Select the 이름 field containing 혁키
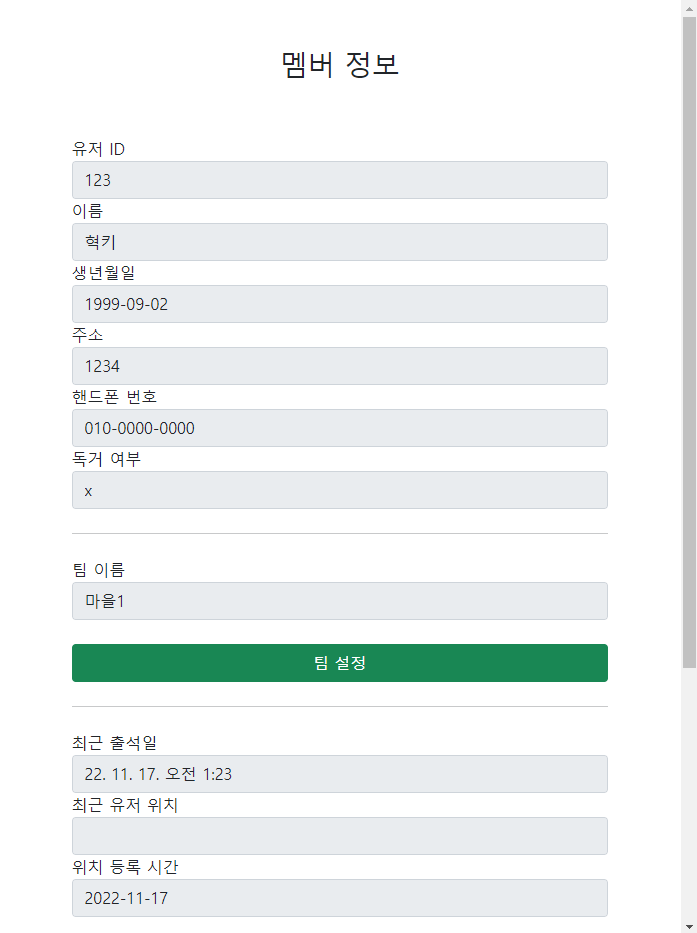The height and width of the screenshot is (933, 697). 339,242
